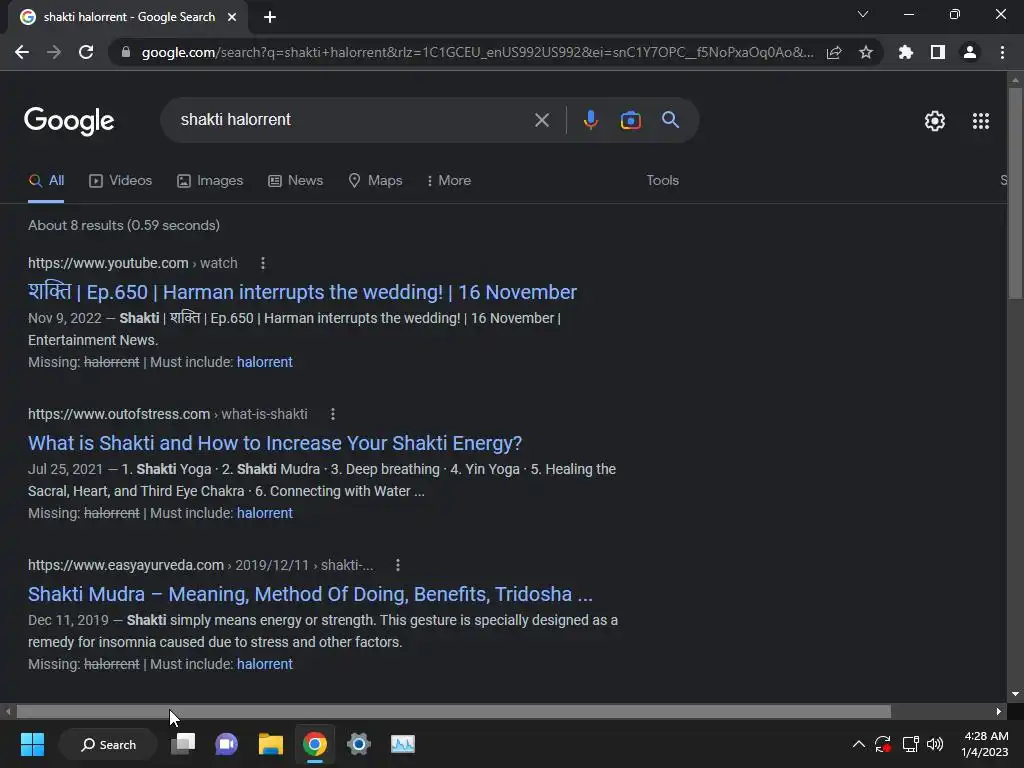Open the tab search chevron

tap(863, 14)
